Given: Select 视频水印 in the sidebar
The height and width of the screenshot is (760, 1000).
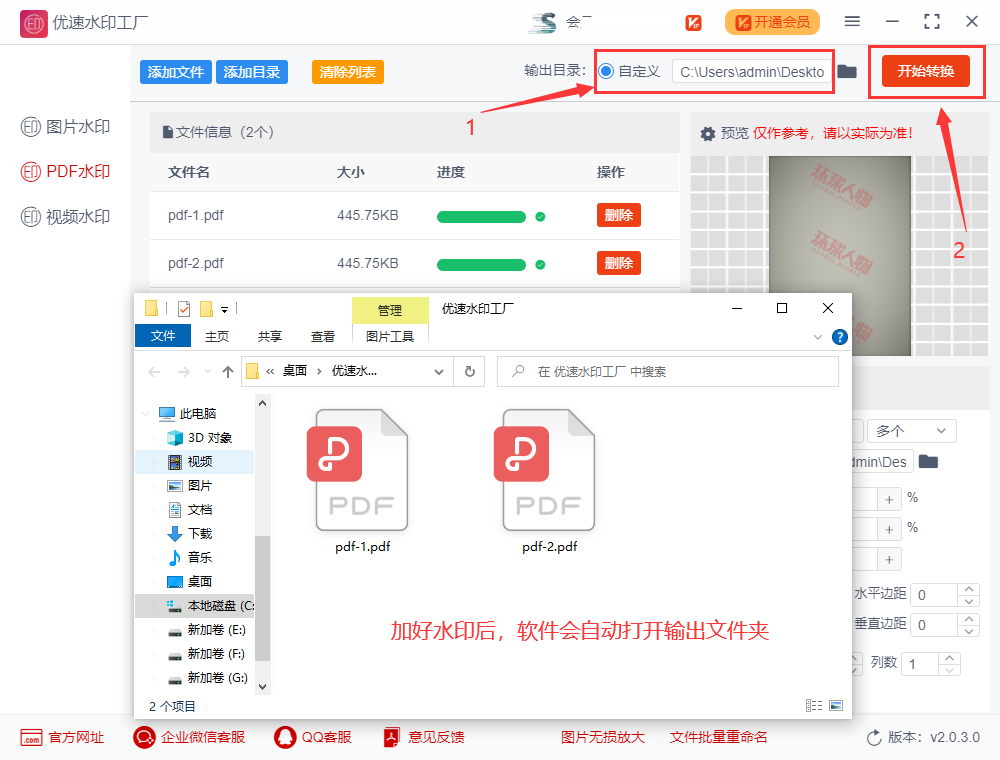Looking at the screenshot, I should pos(65,217).
